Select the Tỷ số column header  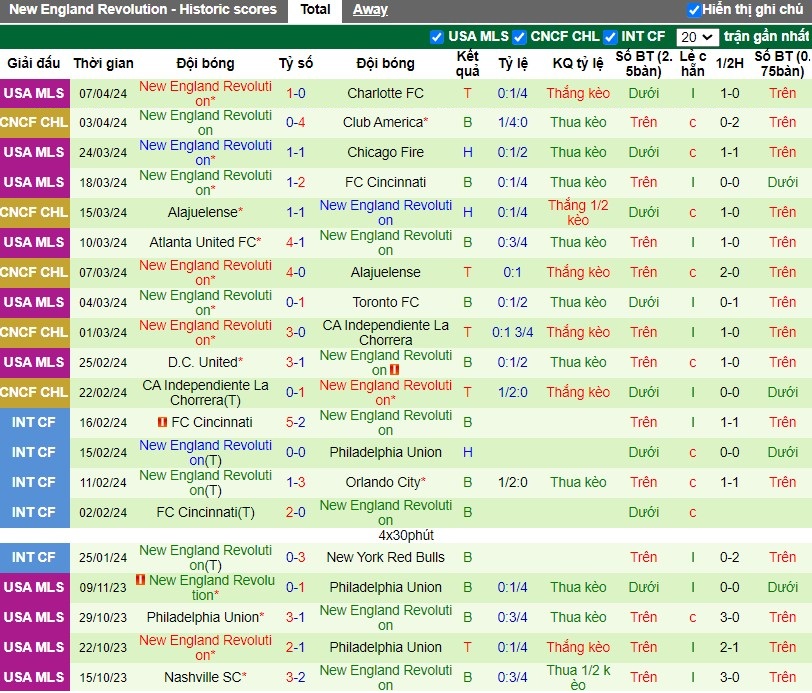pos(296,63)
